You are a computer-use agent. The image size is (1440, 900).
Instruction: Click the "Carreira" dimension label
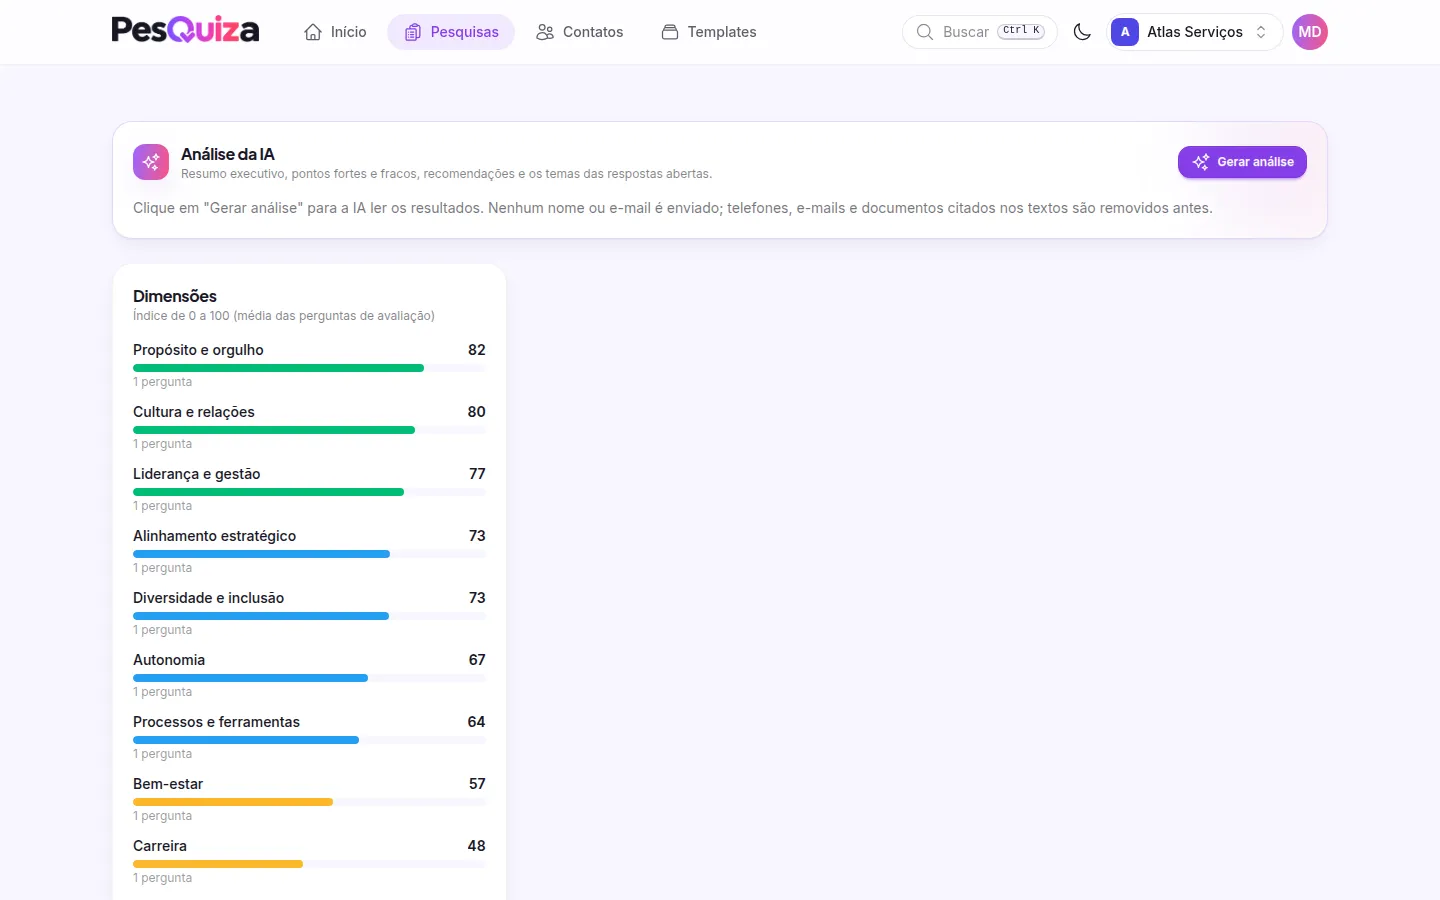[x=160, y=846]
